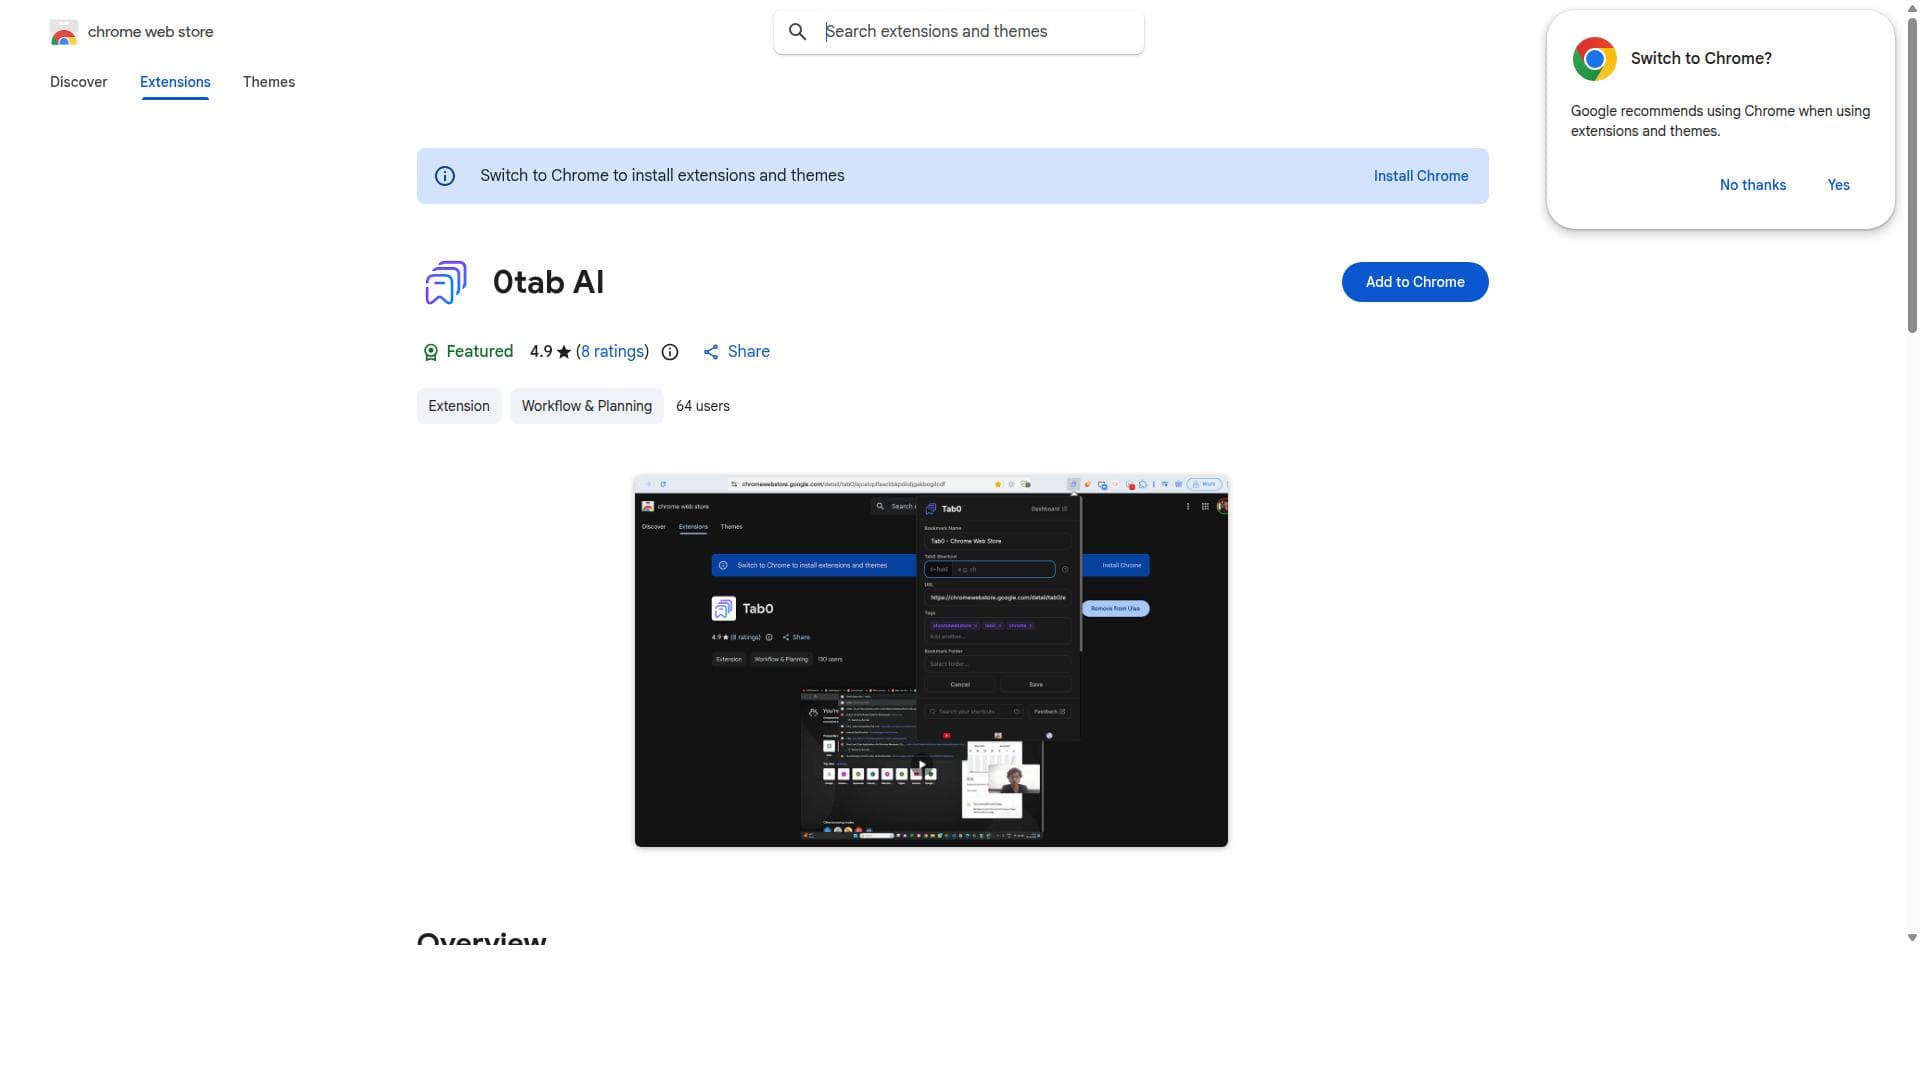The image size is (1920, 1080).
Task: Click the Share link
Action: tap(749, 352)
